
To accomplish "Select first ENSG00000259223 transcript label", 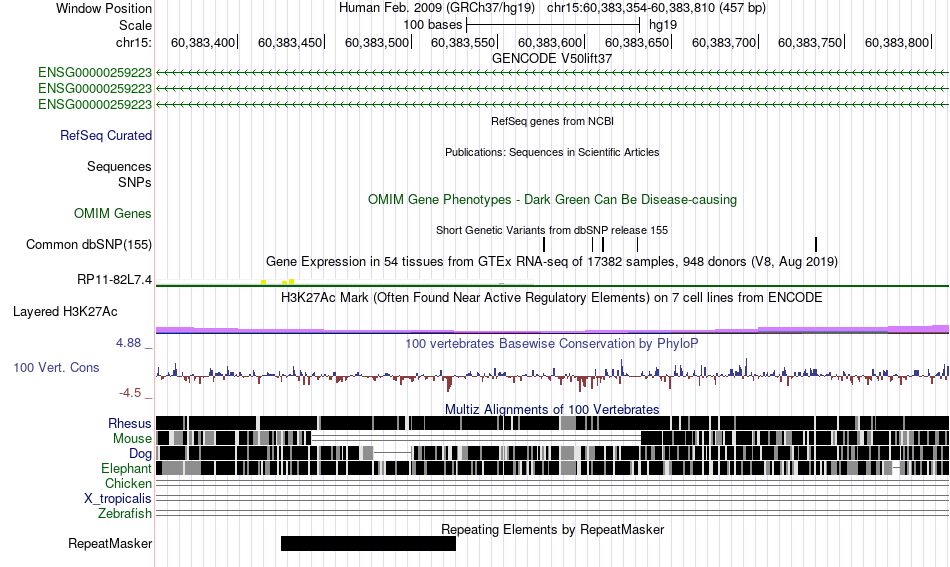I will tap(95, 73).
